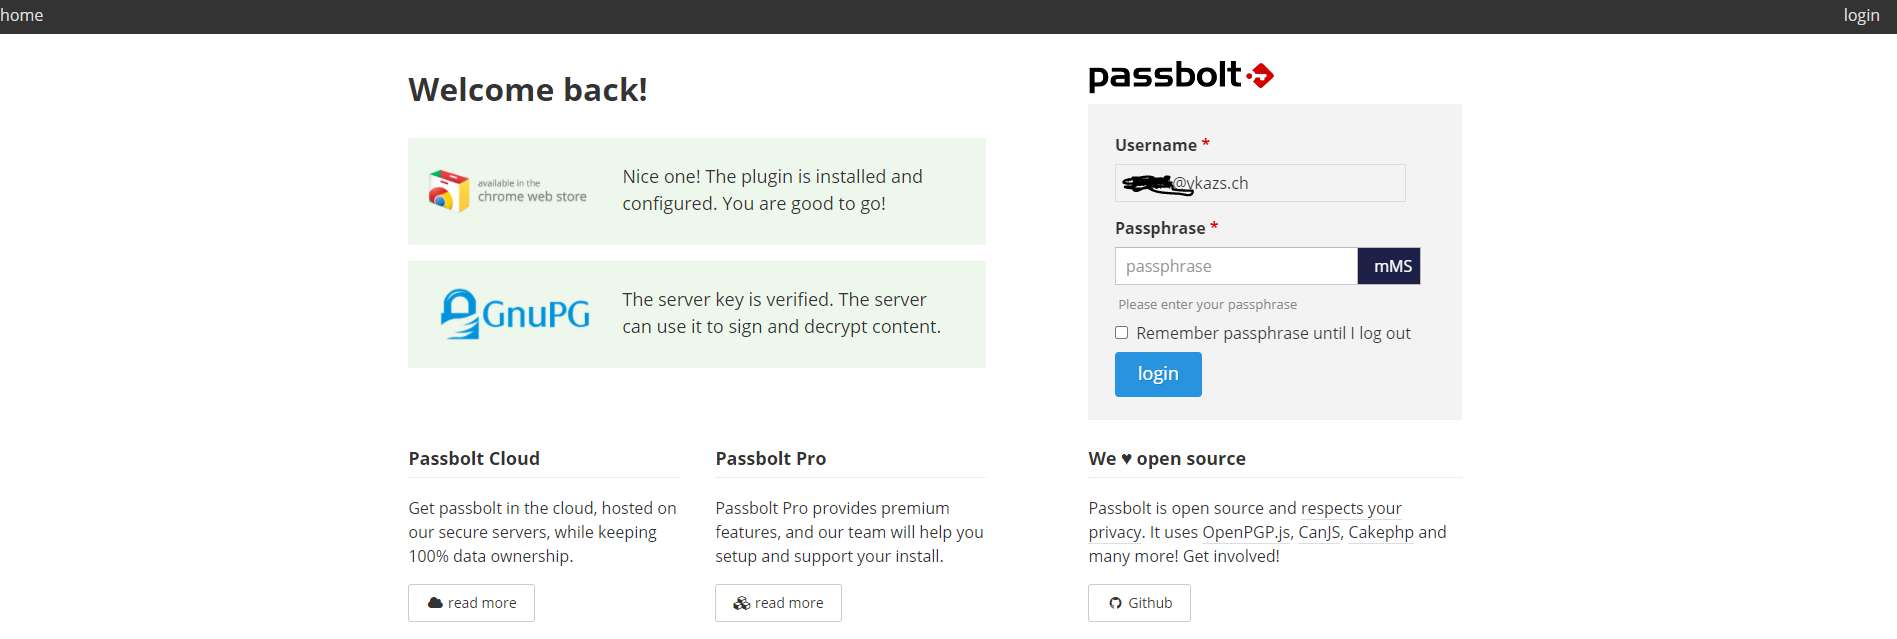Click the Chrome web store icon
This screenshot has width=1897, height=639.
point(449,191)
